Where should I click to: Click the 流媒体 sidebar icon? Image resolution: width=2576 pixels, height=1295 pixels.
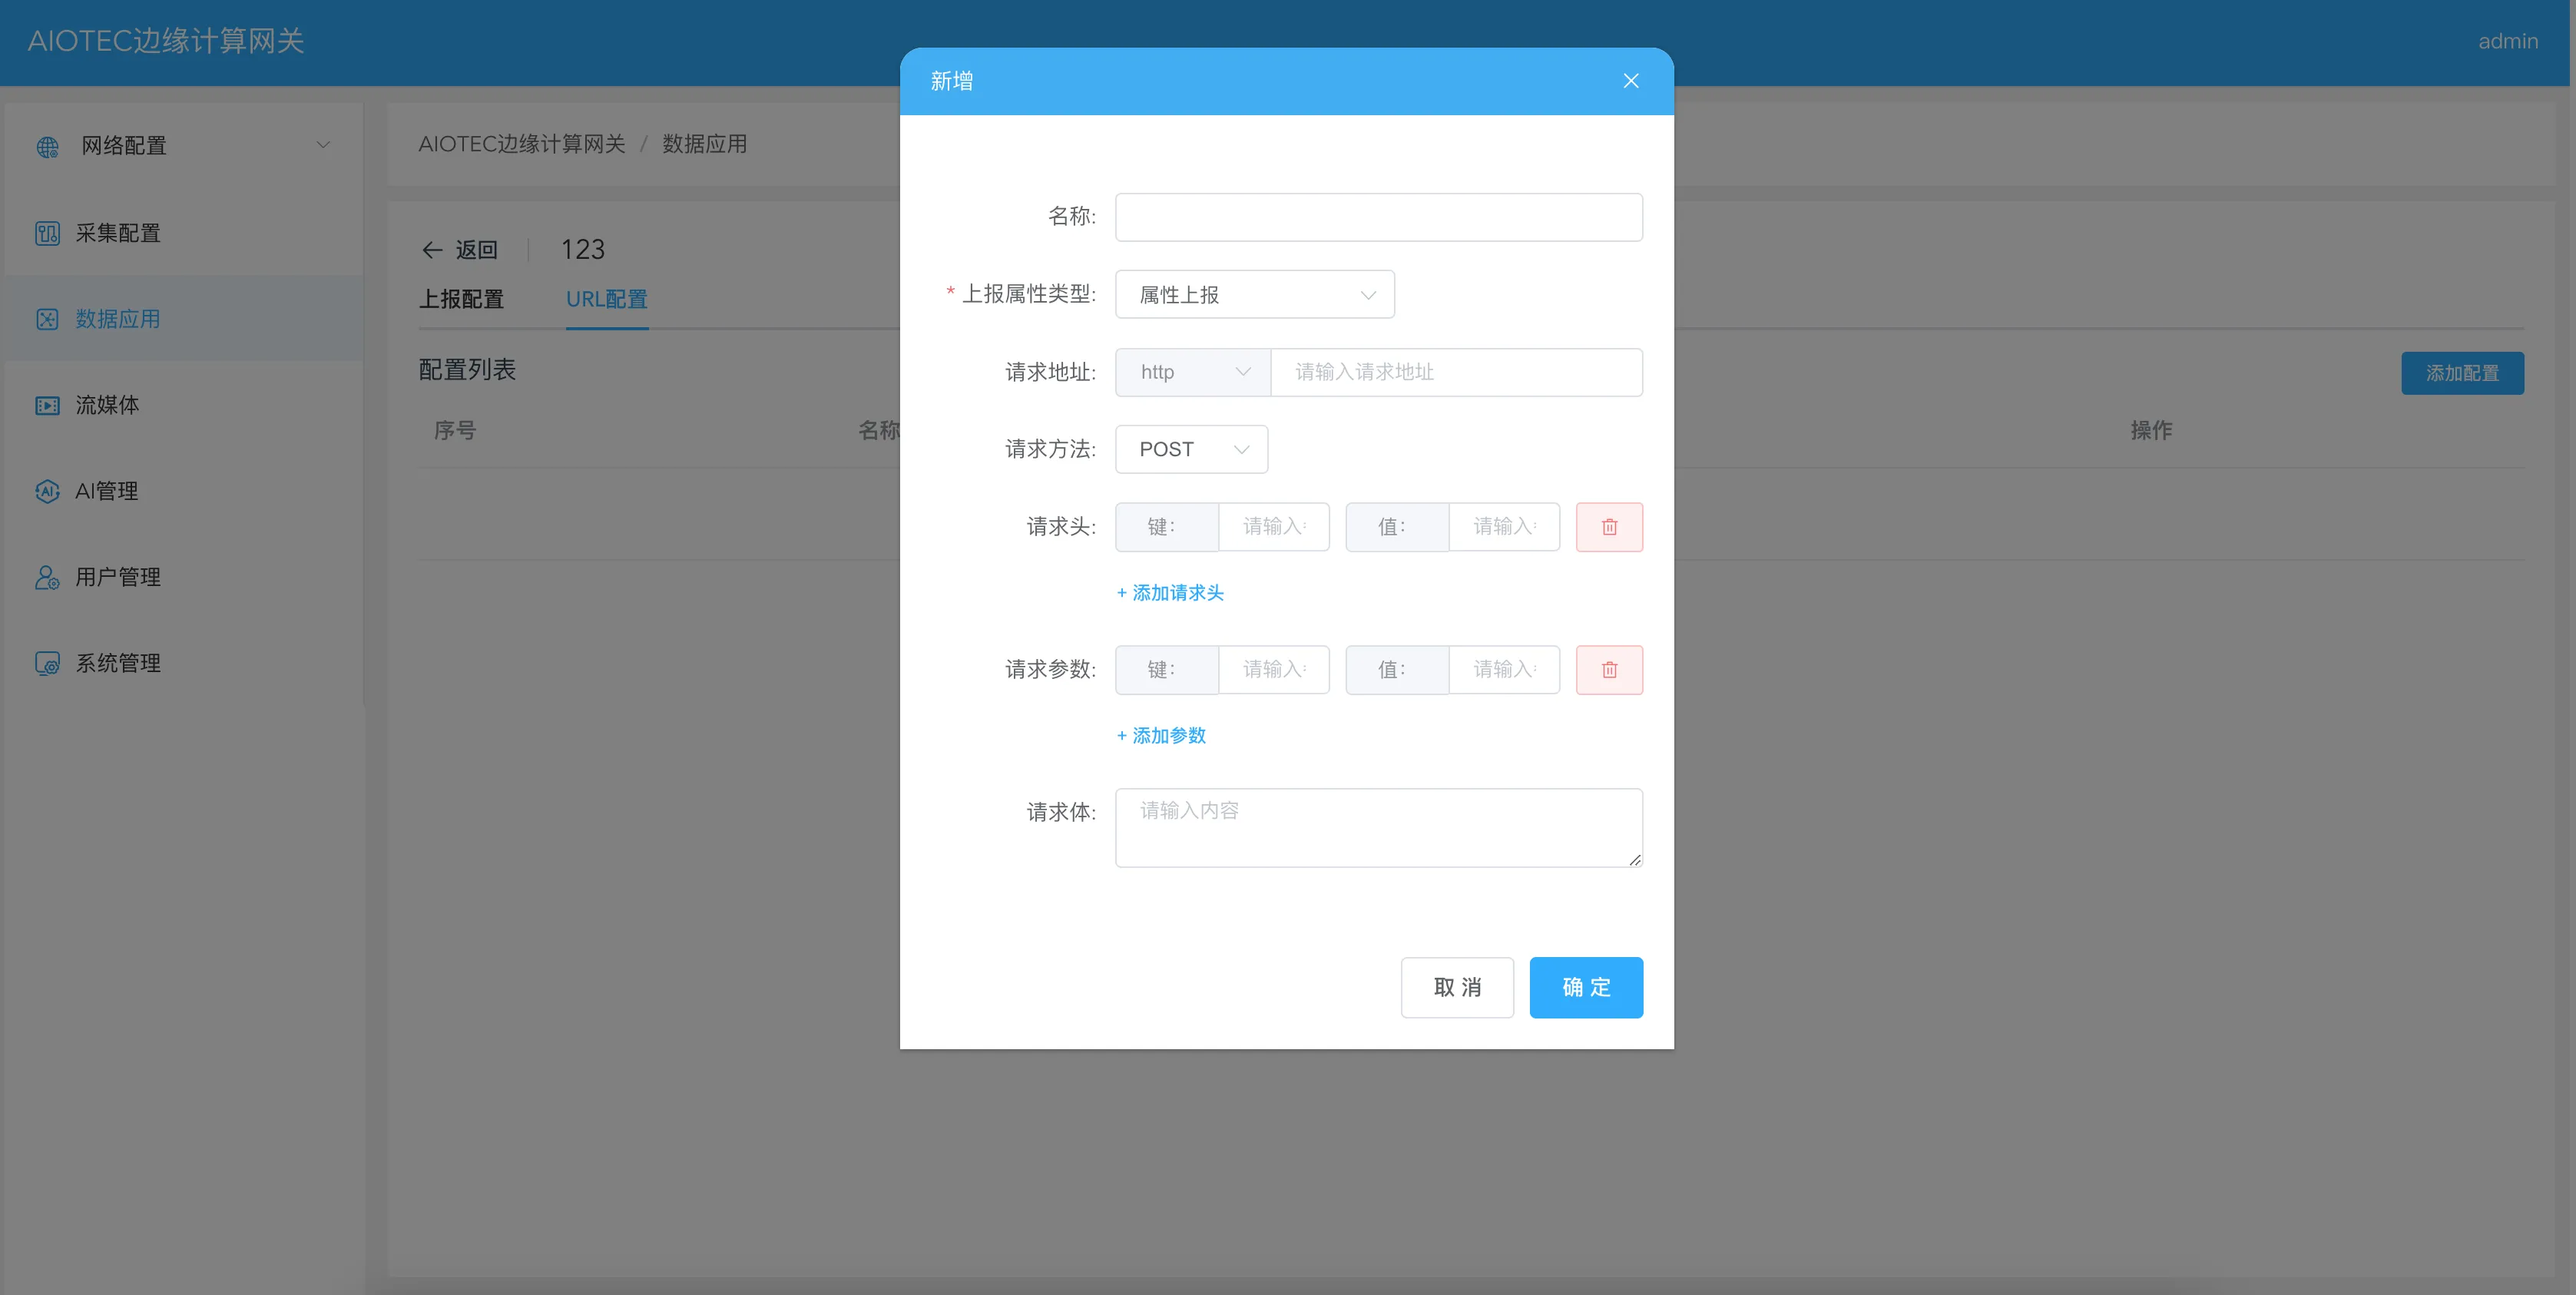coord(47,405)
